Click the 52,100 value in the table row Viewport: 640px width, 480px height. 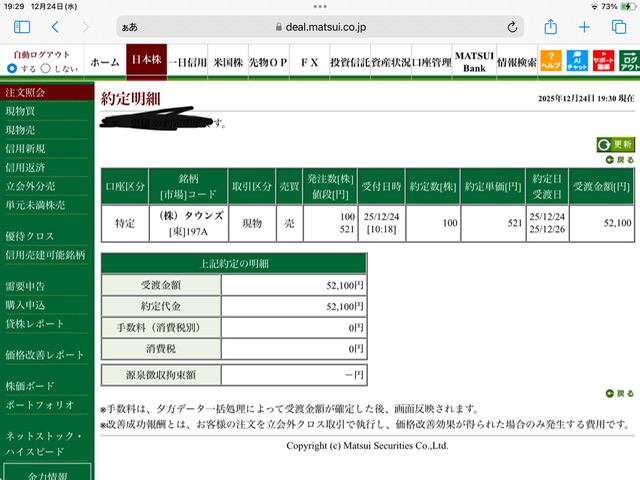tap(618, 223)
